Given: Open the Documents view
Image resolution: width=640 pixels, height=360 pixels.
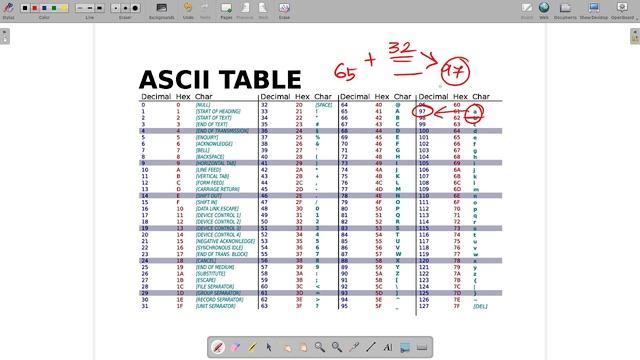Looking at the screenshot, I should point(565,10).
